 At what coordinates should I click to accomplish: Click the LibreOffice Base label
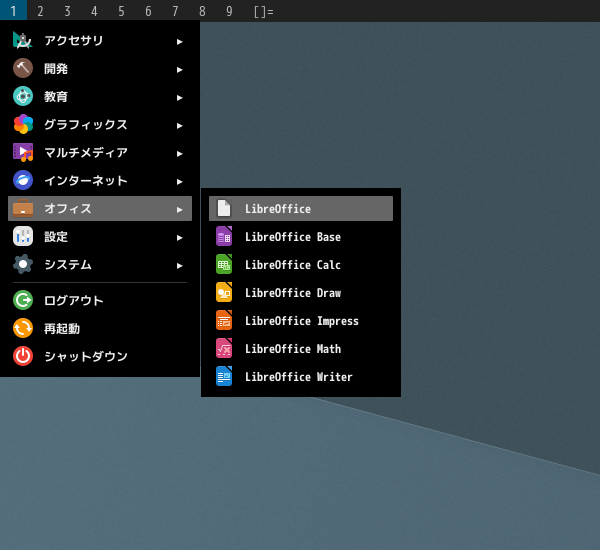[x=293, y=237]
